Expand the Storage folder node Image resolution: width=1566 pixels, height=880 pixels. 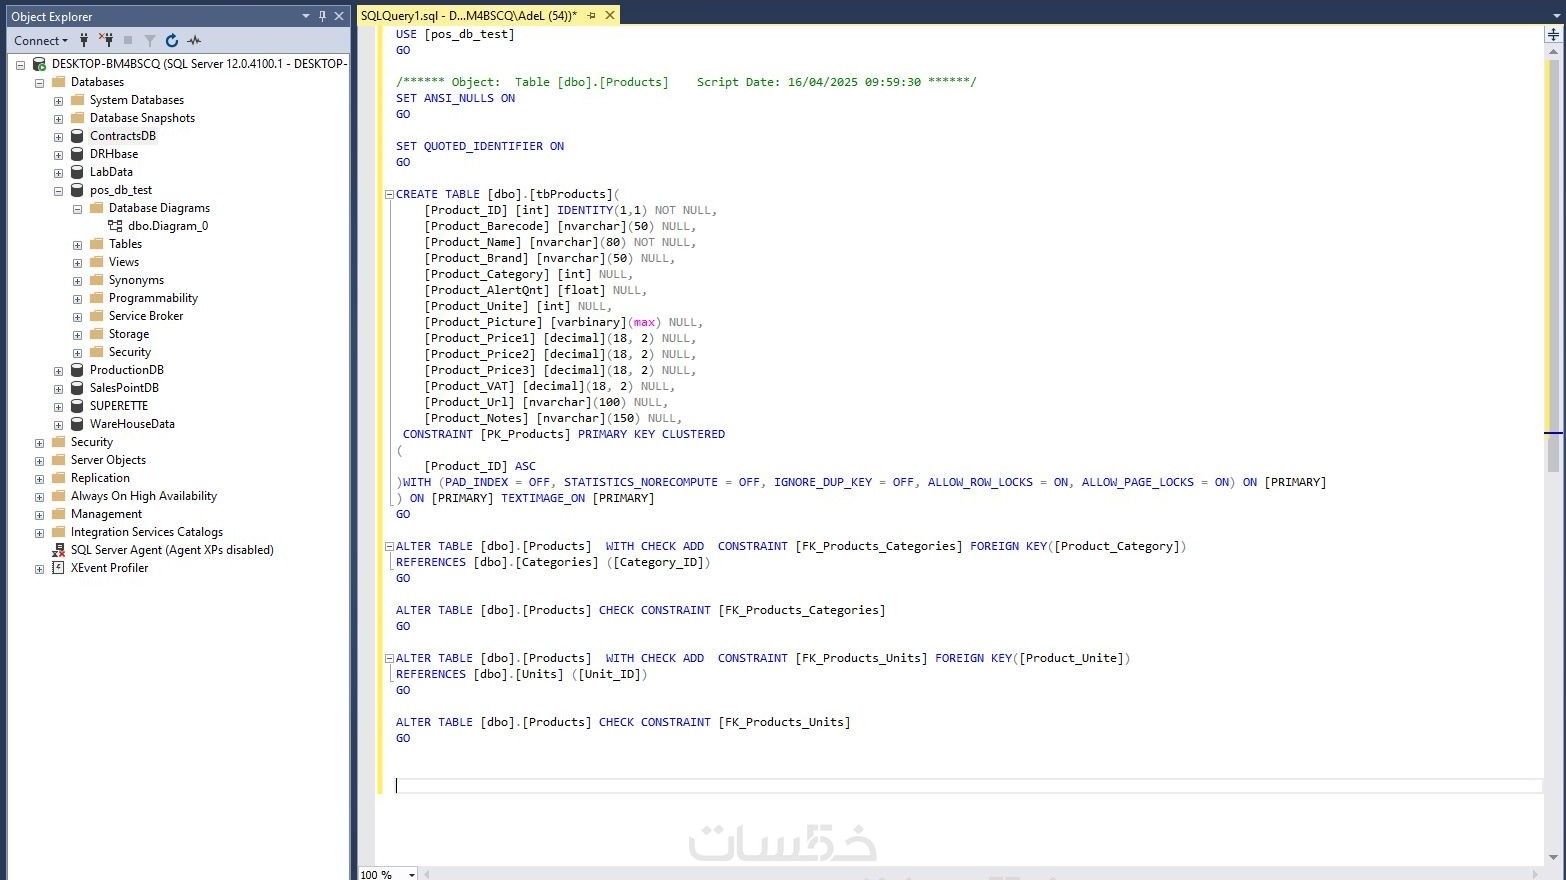(x=77, y=334)
